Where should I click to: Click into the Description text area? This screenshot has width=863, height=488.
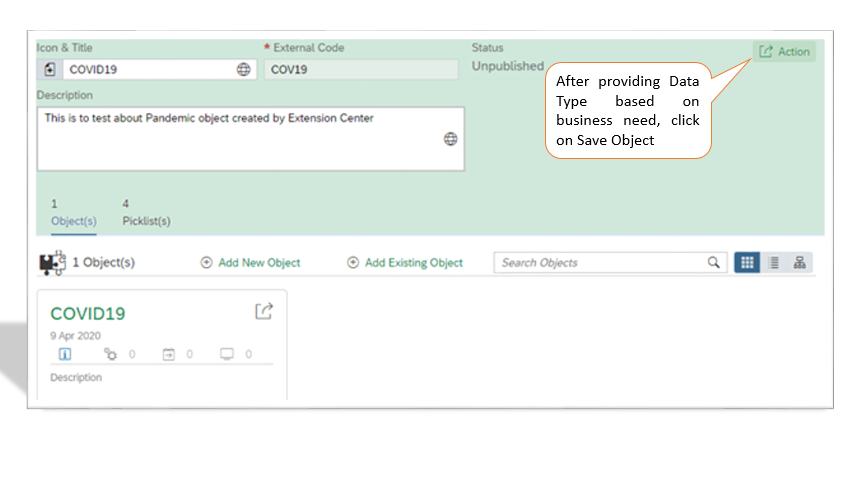[250, 139]
